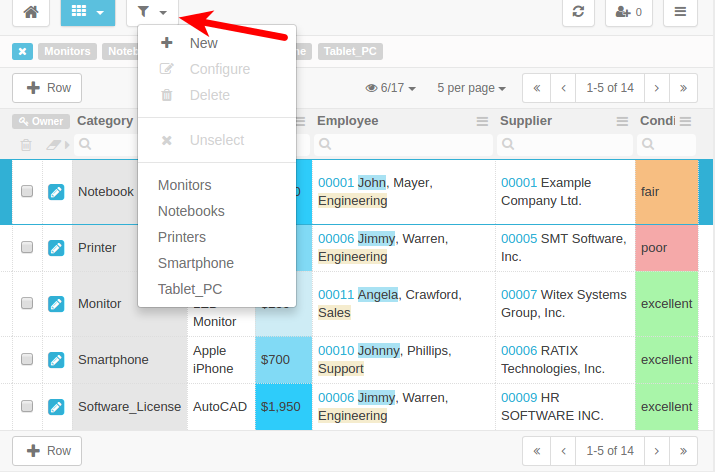Go to previous page in bottom pager
Viewport: 715px width, 473px height.
[564, 451]
